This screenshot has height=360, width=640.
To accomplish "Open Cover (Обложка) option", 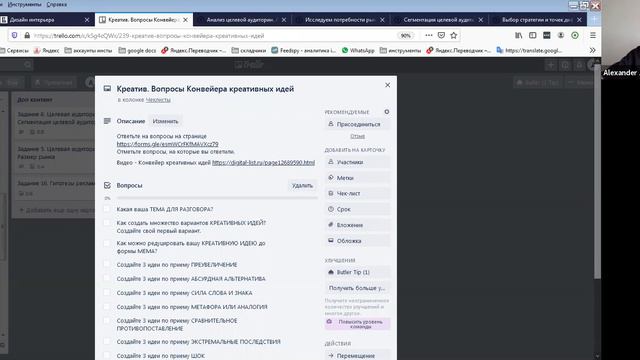I will tap(358, 241).
